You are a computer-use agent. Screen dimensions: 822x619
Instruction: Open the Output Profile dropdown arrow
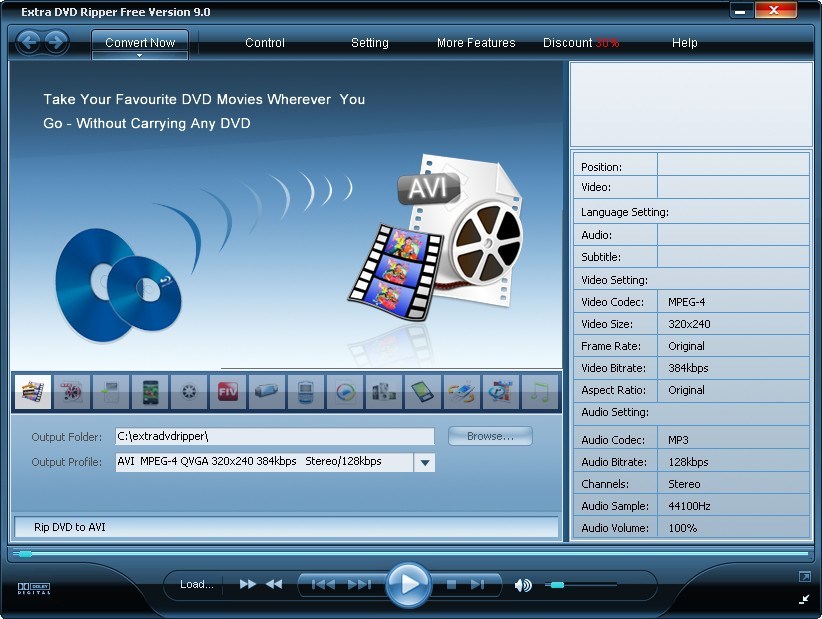pyautogui.click(x=425, y=463)
